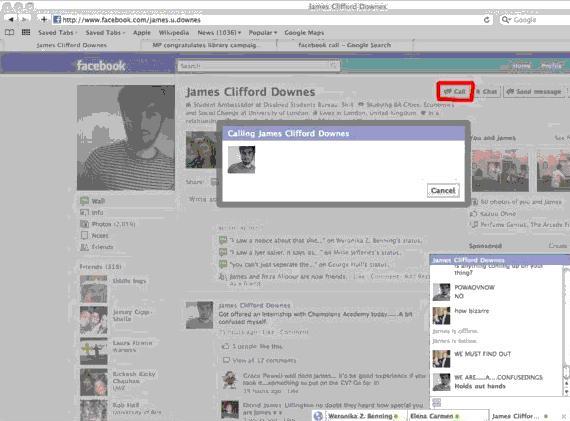Switch to MP congratulates library campaign tab

pos(204,45)
